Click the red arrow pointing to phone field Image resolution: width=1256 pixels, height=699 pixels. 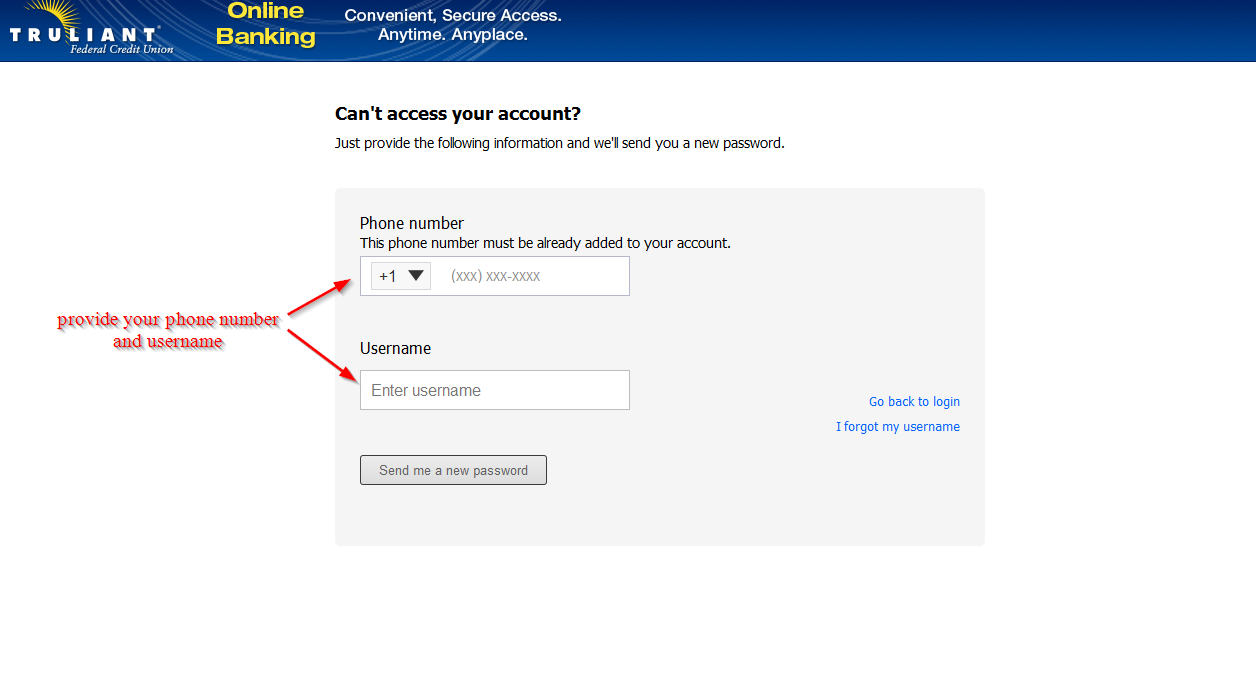[x=319, y=298]
